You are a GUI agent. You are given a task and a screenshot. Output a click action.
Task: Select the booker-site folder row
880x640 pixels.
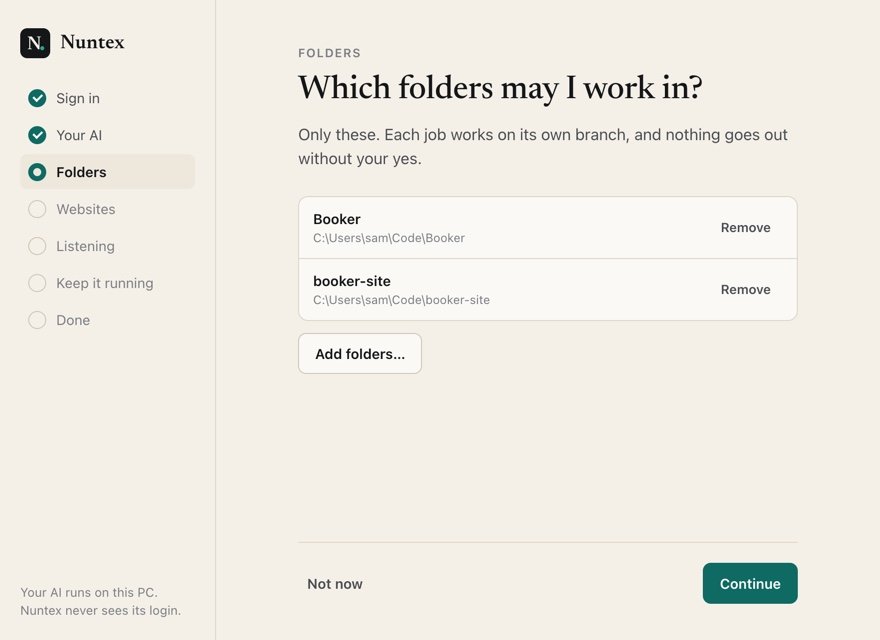548,290
